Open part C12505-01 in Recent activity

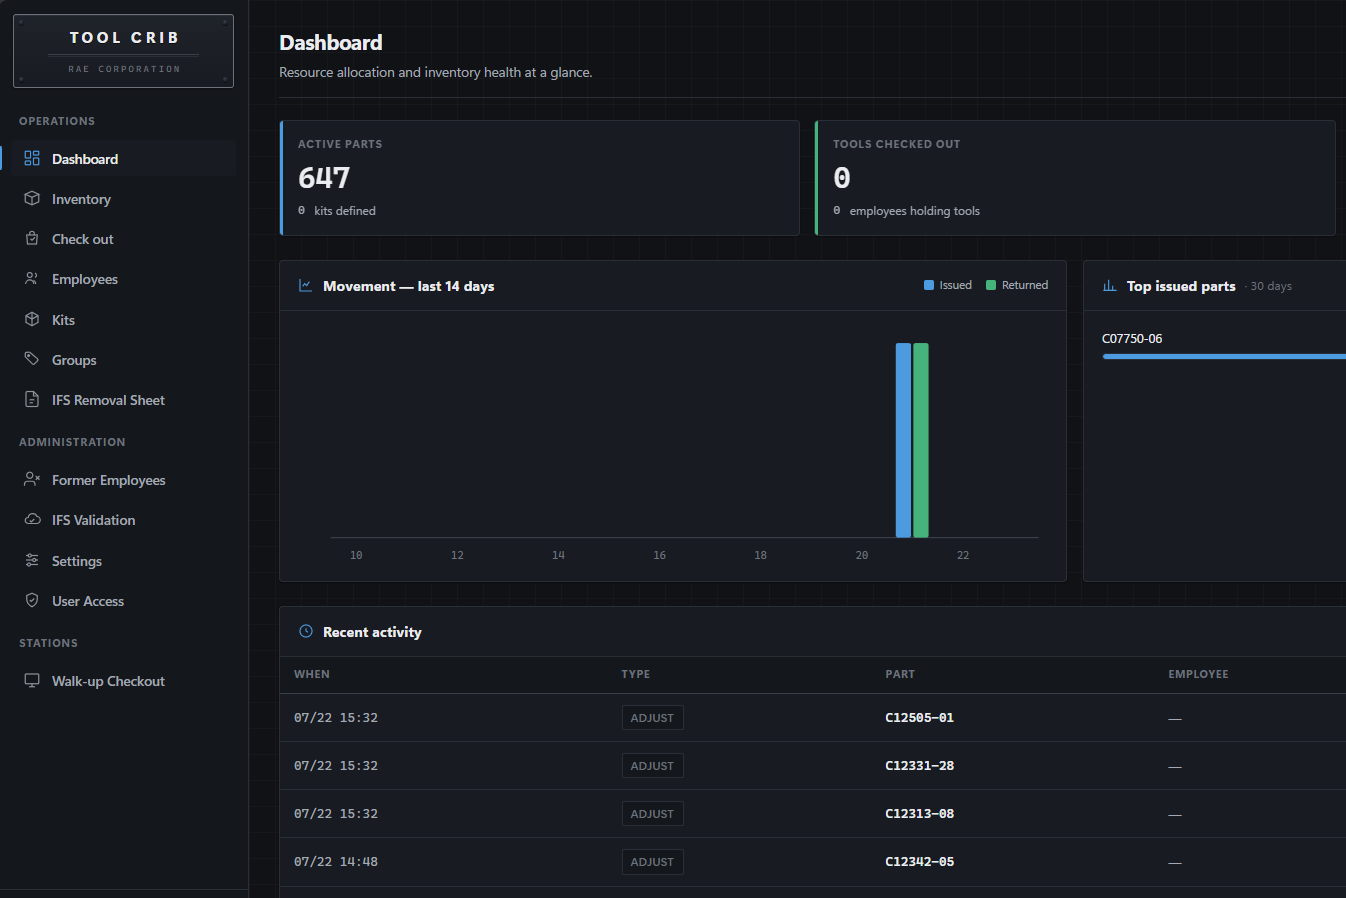coord(919,718)
